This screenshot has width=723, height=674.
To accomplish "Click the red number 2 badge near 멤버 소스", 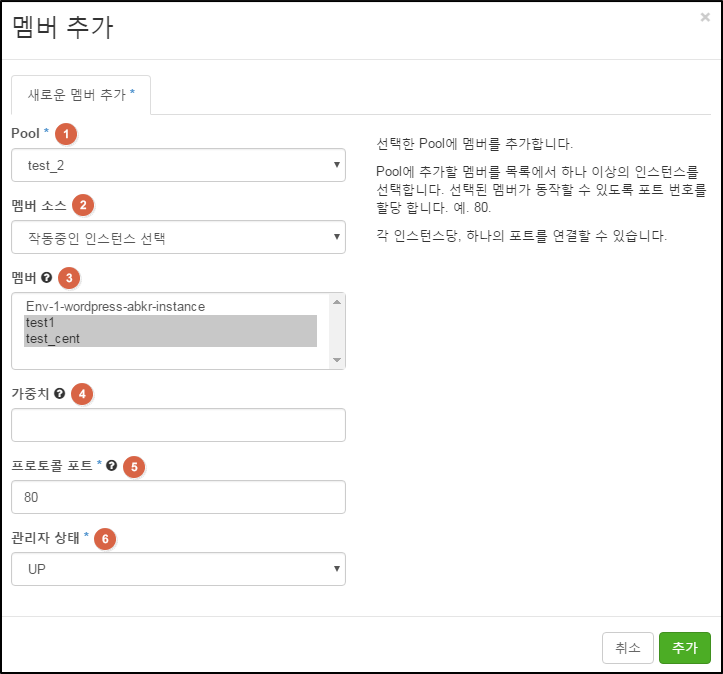I will (x=83, y=205).
